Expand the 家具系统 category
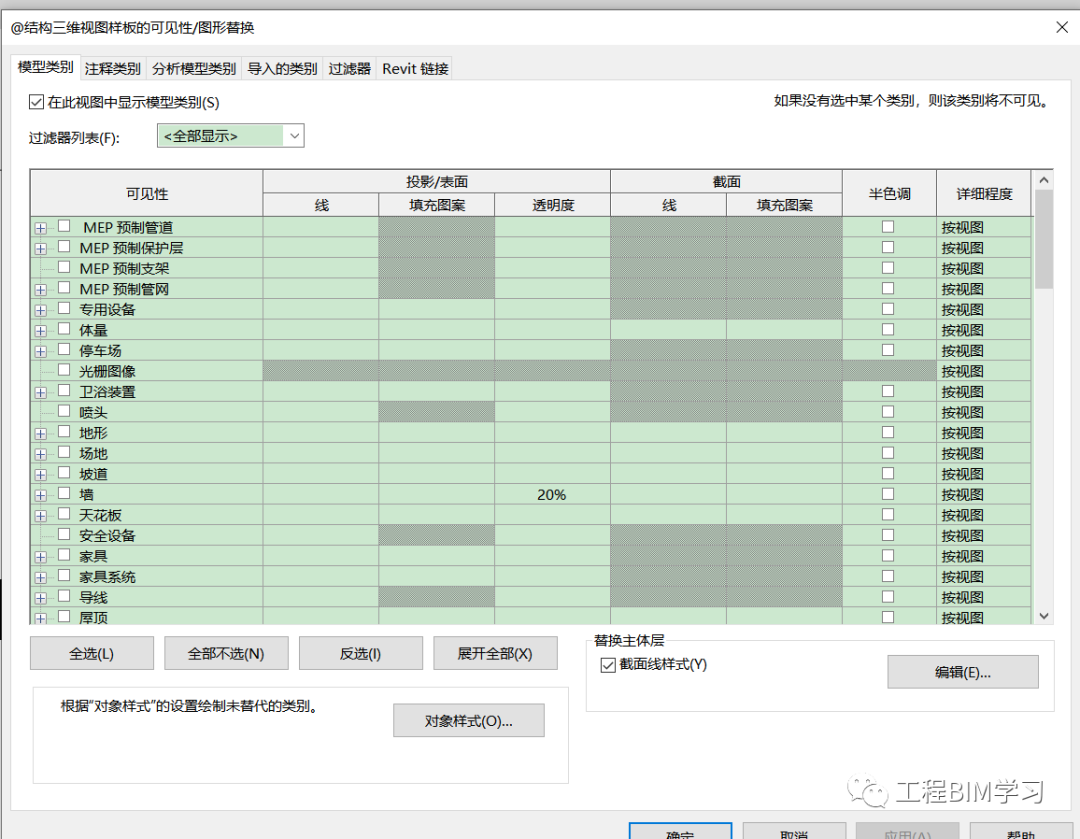The image size is (1080, 839). [41, 578]
